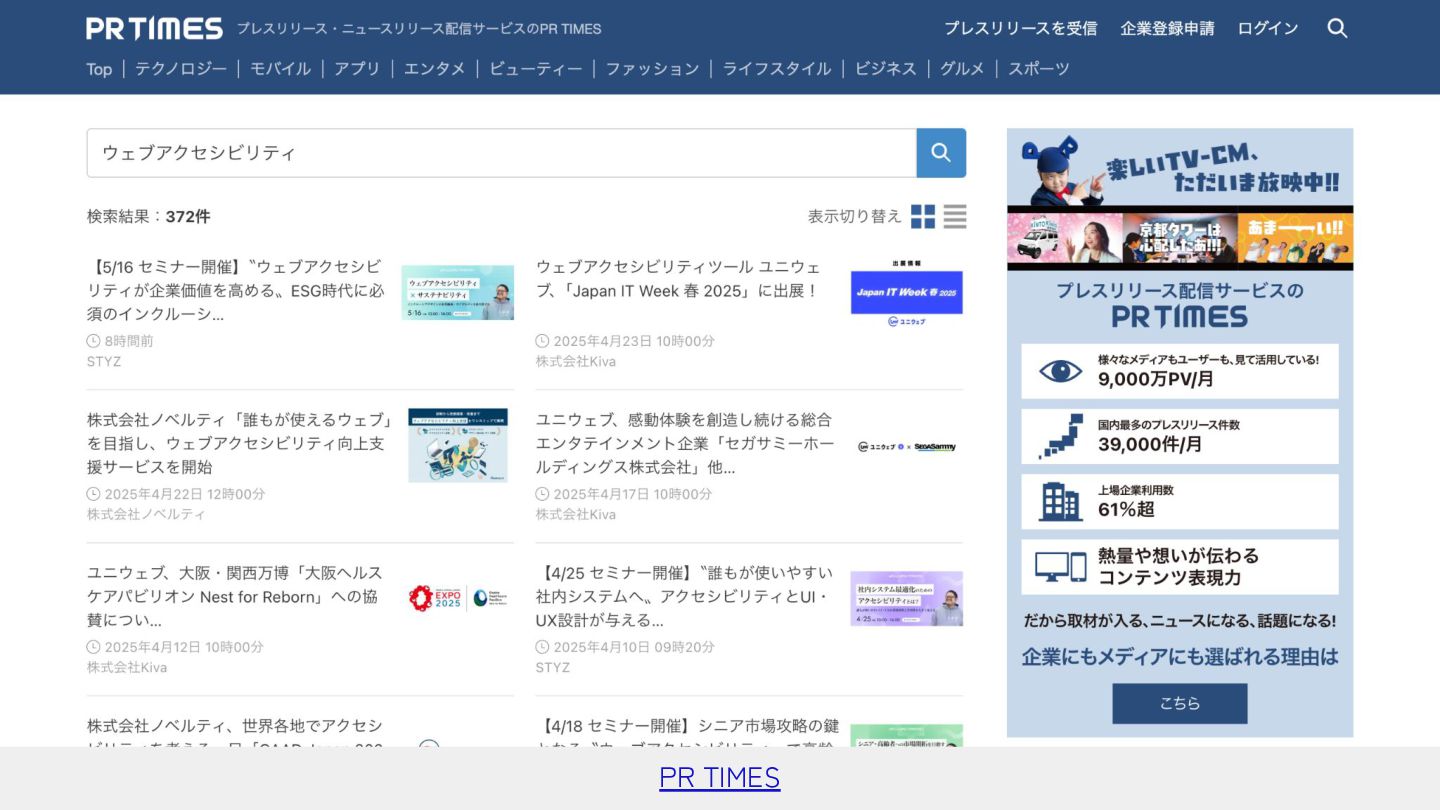
Task: Open the 4/18 セミナー開催 シニア市場 article
Action: 688,734
